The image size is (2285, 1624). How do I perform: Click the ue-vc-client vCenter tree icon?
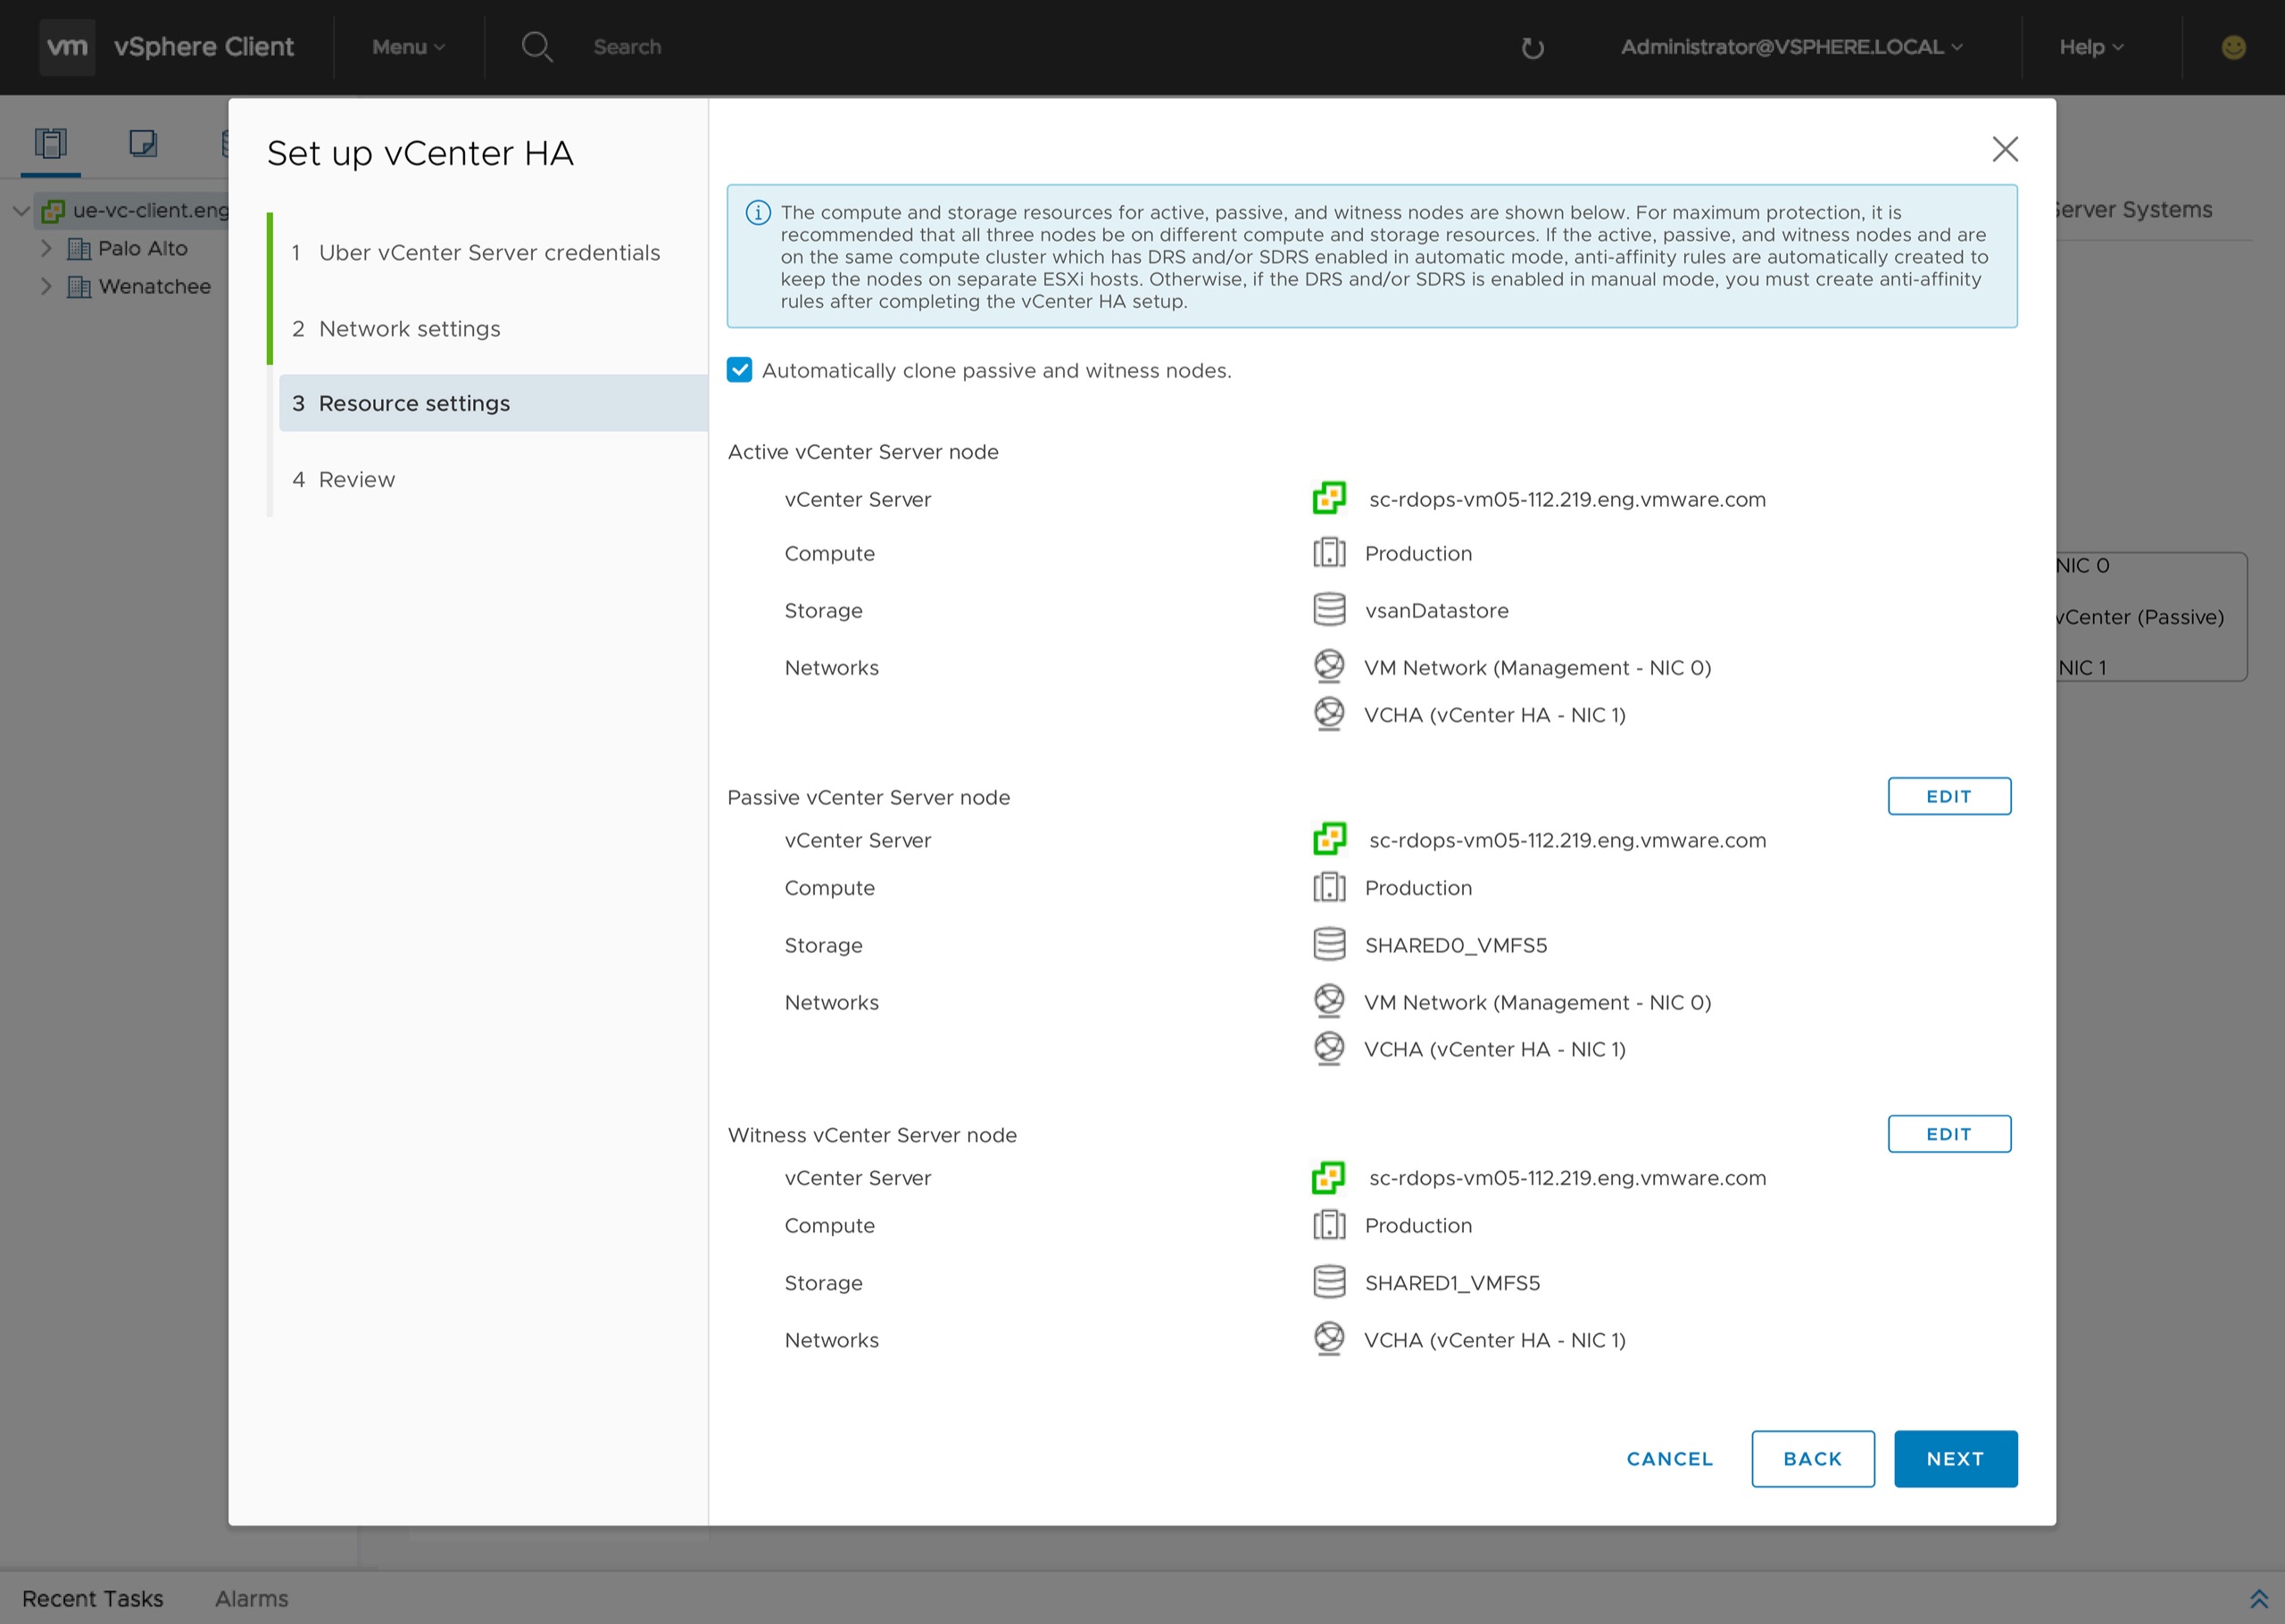pos(53,210)
